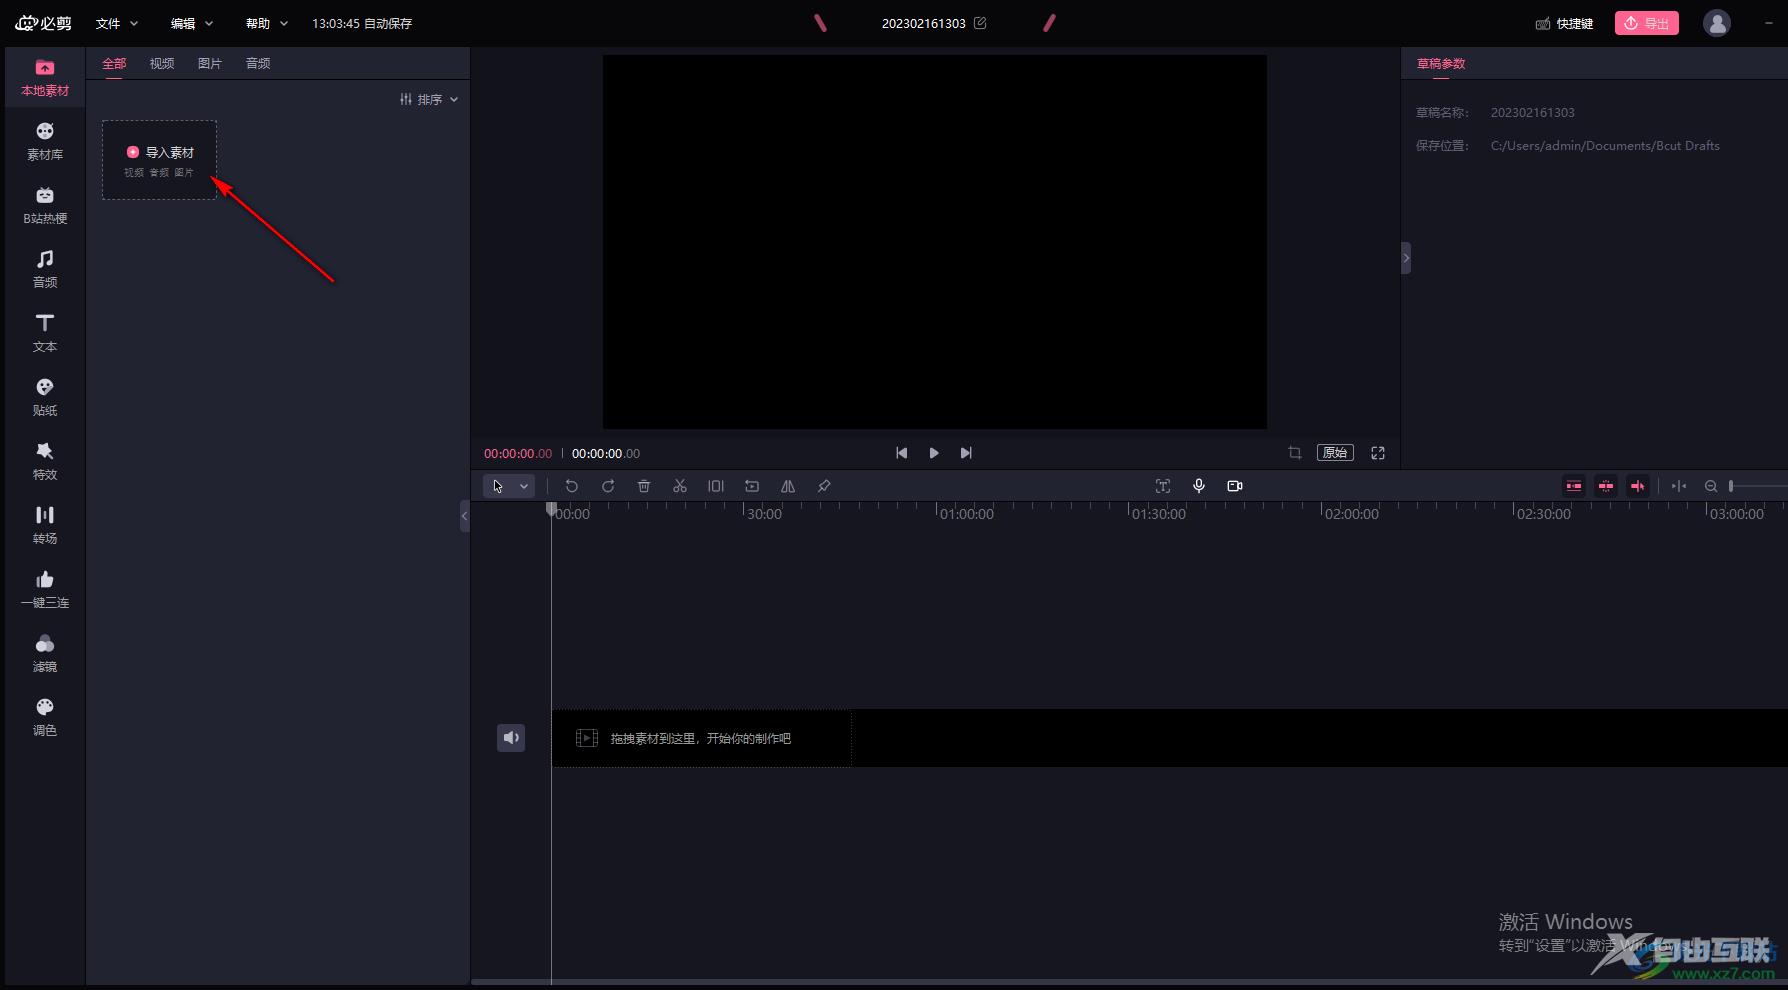Click the horizontal timeline scrollbar
The height and width of the screenshot is (990, 1788).
(1129, 982)
